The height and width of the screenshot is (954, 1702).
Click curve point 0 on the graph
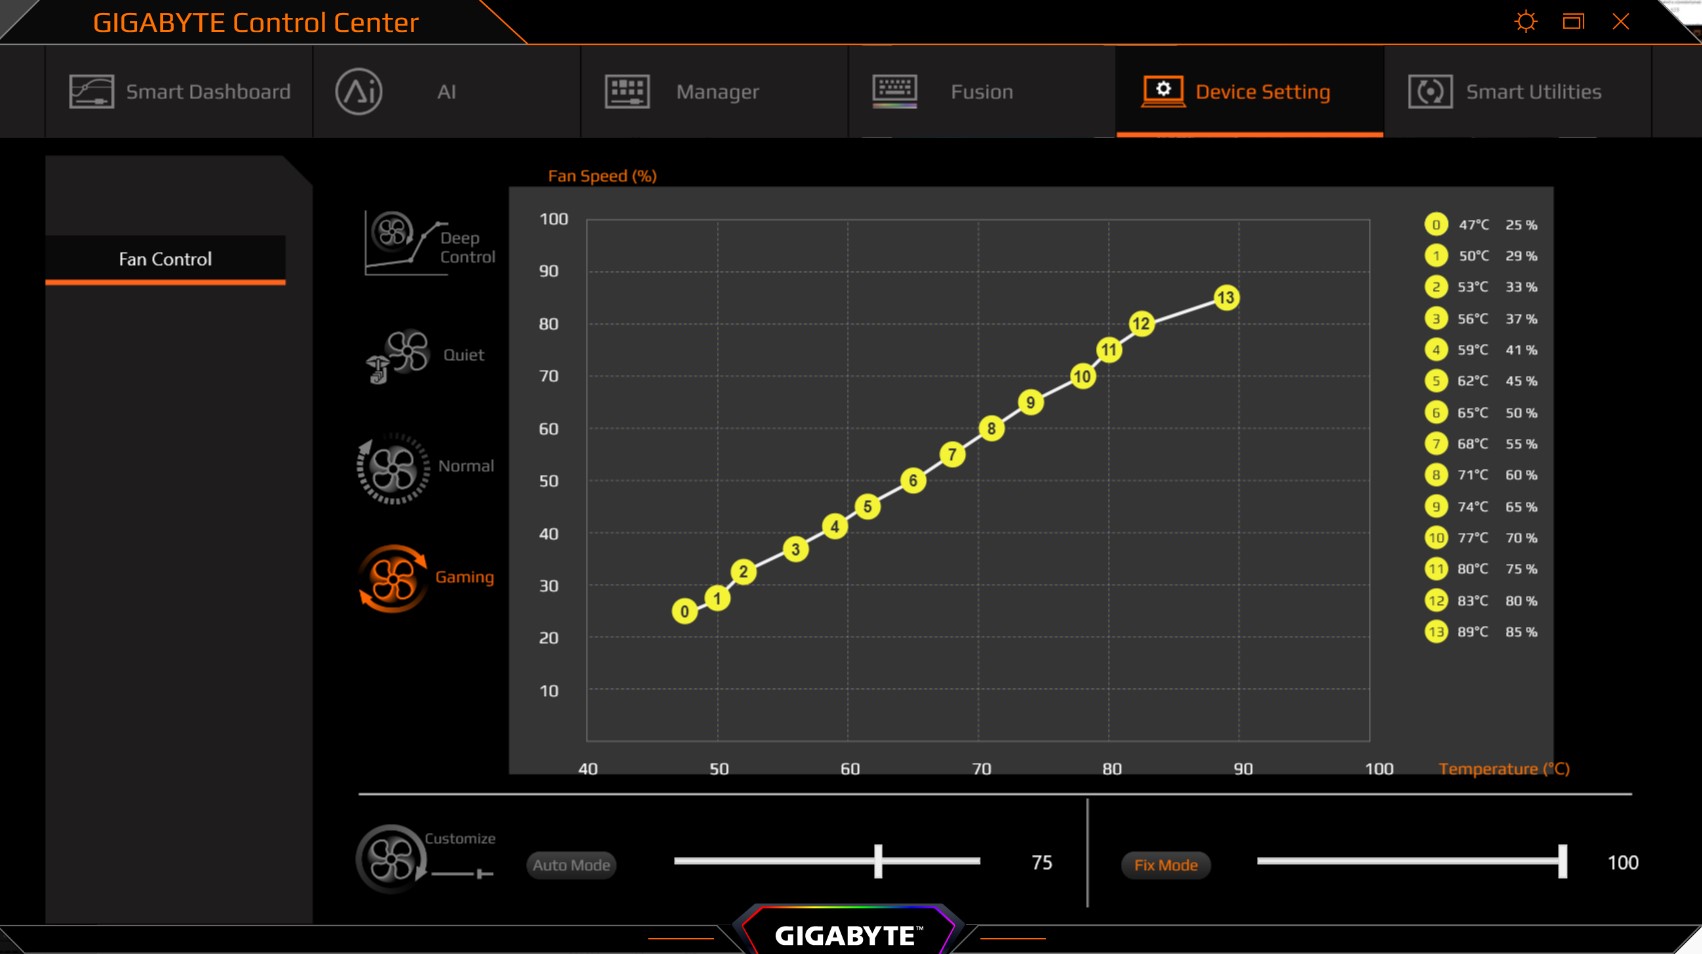[684, 611]
